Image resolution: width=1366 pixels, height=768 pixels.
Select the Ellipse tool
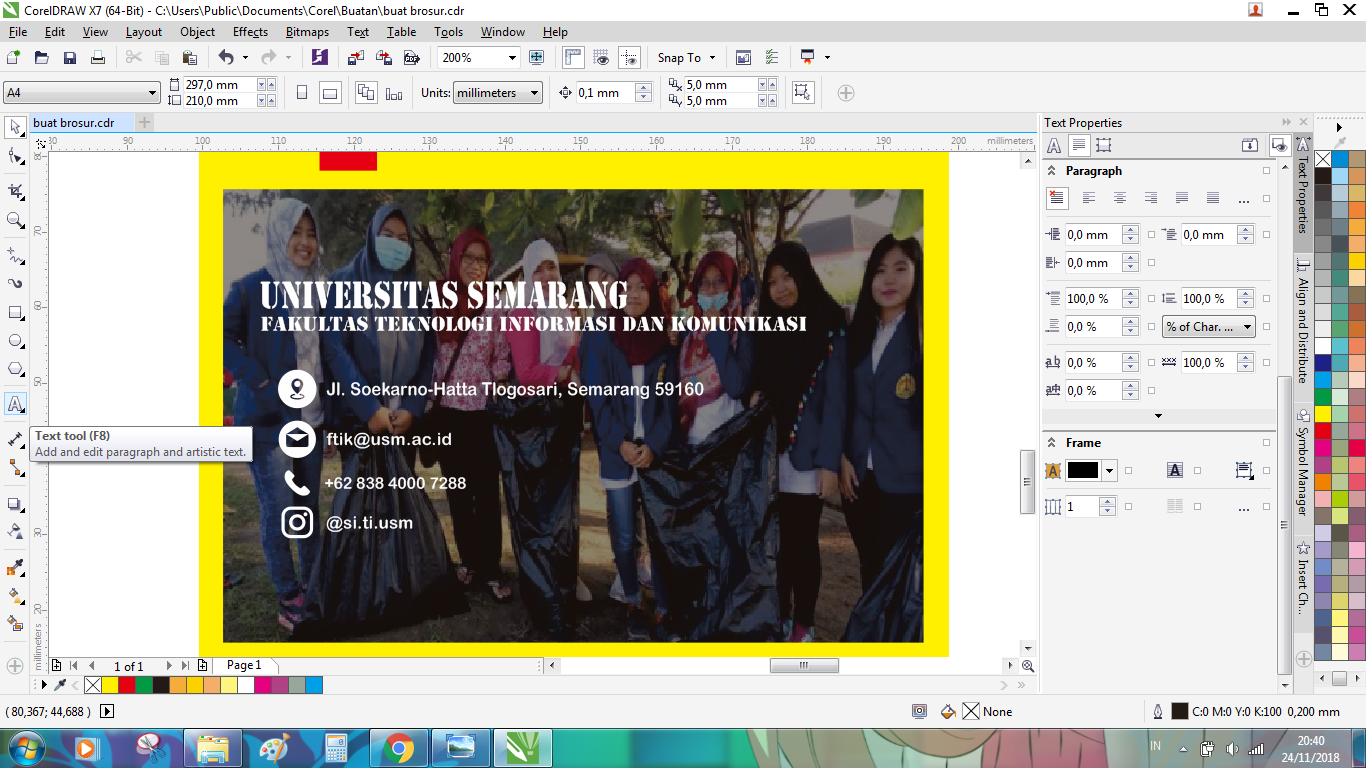(16, 341)
